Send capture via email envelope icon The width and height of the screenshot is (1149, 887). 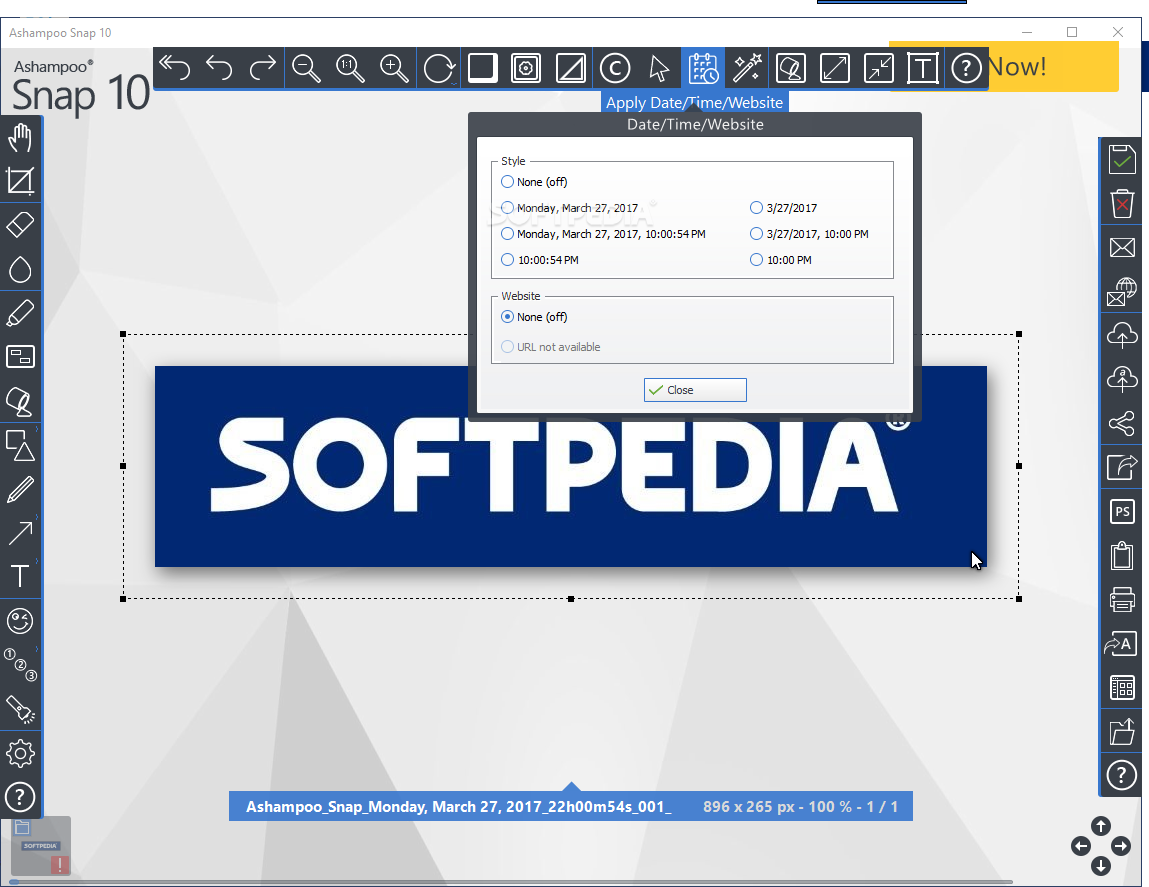tap(1122, 247)
